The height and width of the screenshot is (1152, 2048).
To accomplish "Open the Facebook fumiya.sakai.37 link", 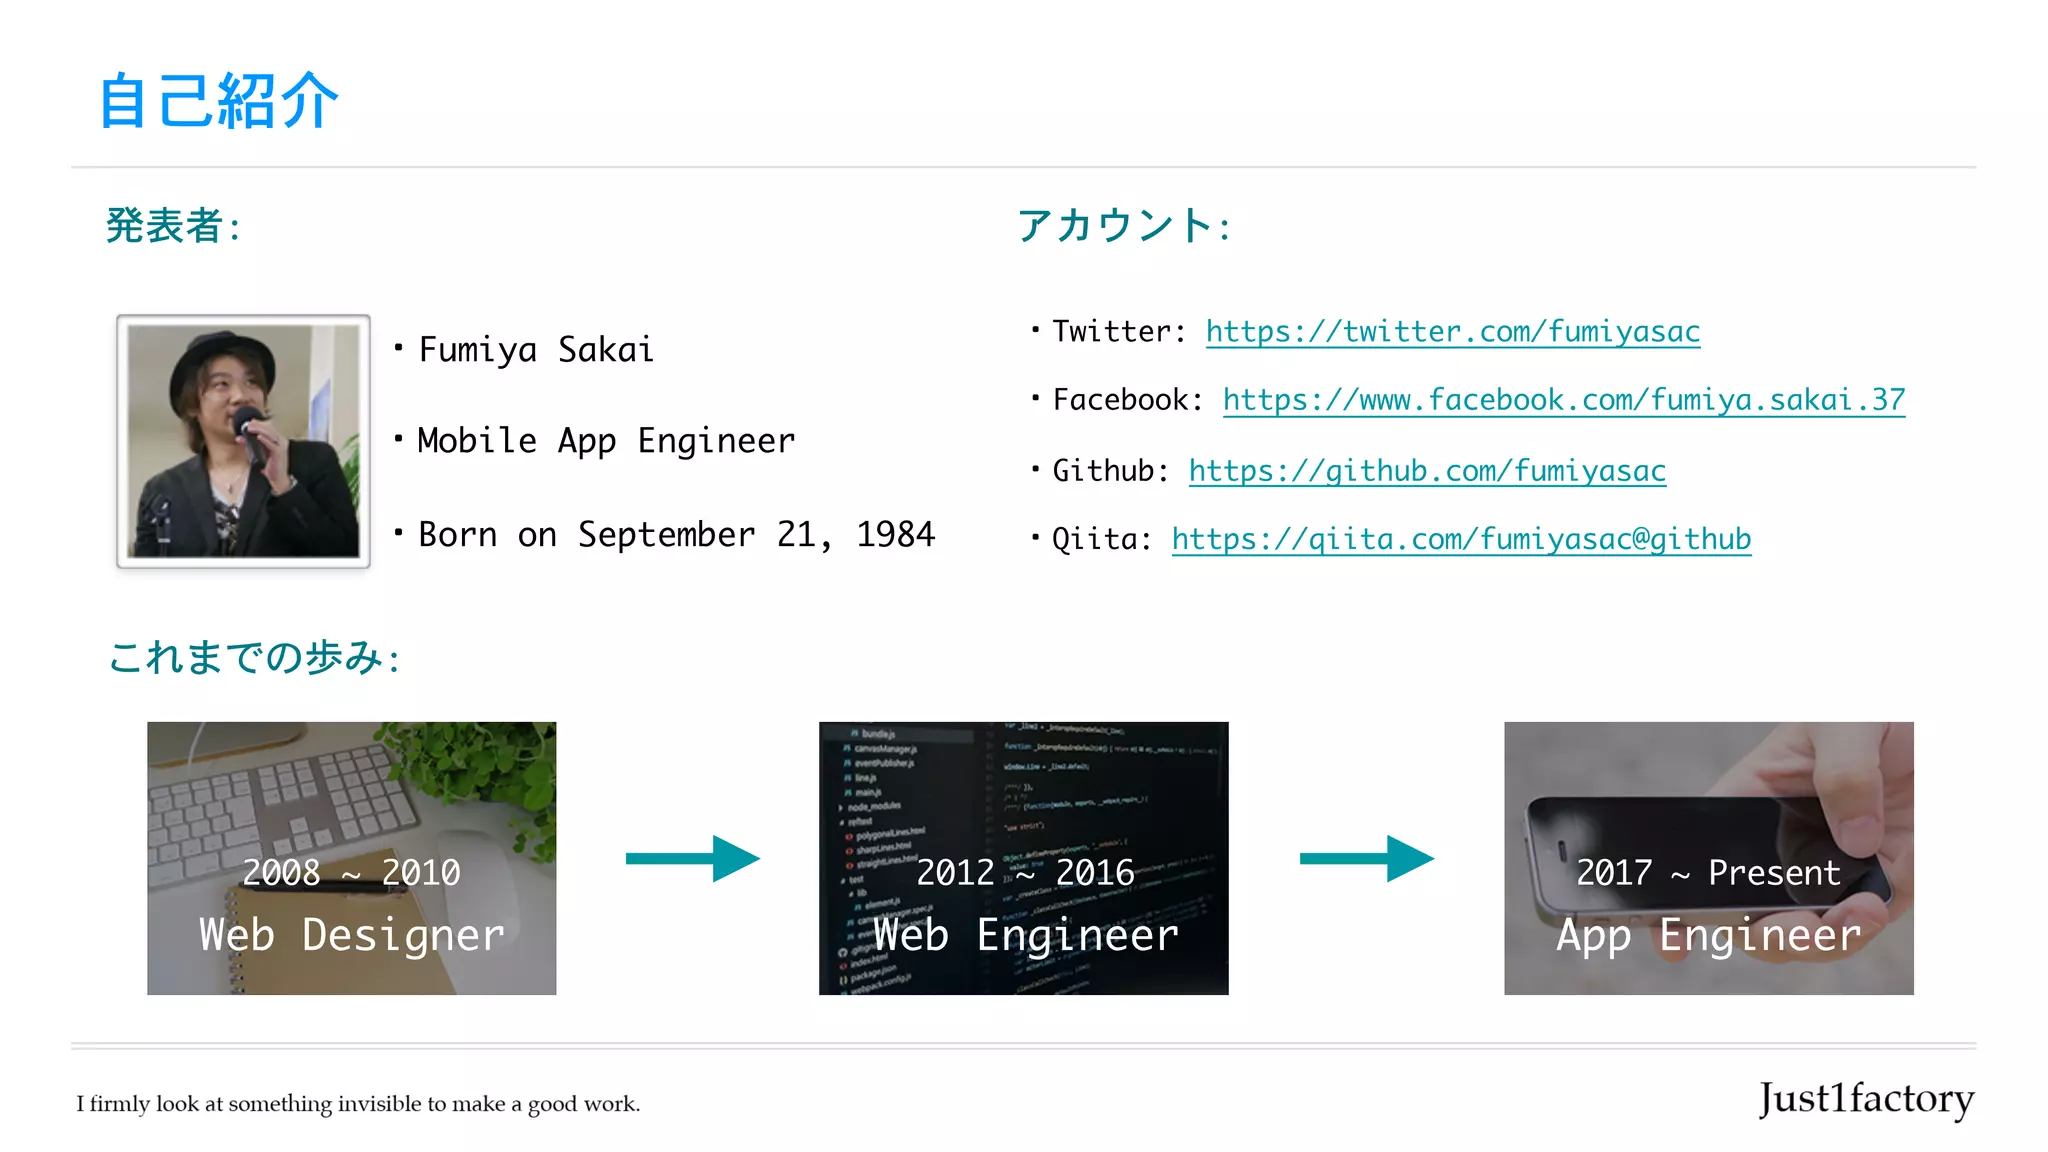I will 1563,400.
